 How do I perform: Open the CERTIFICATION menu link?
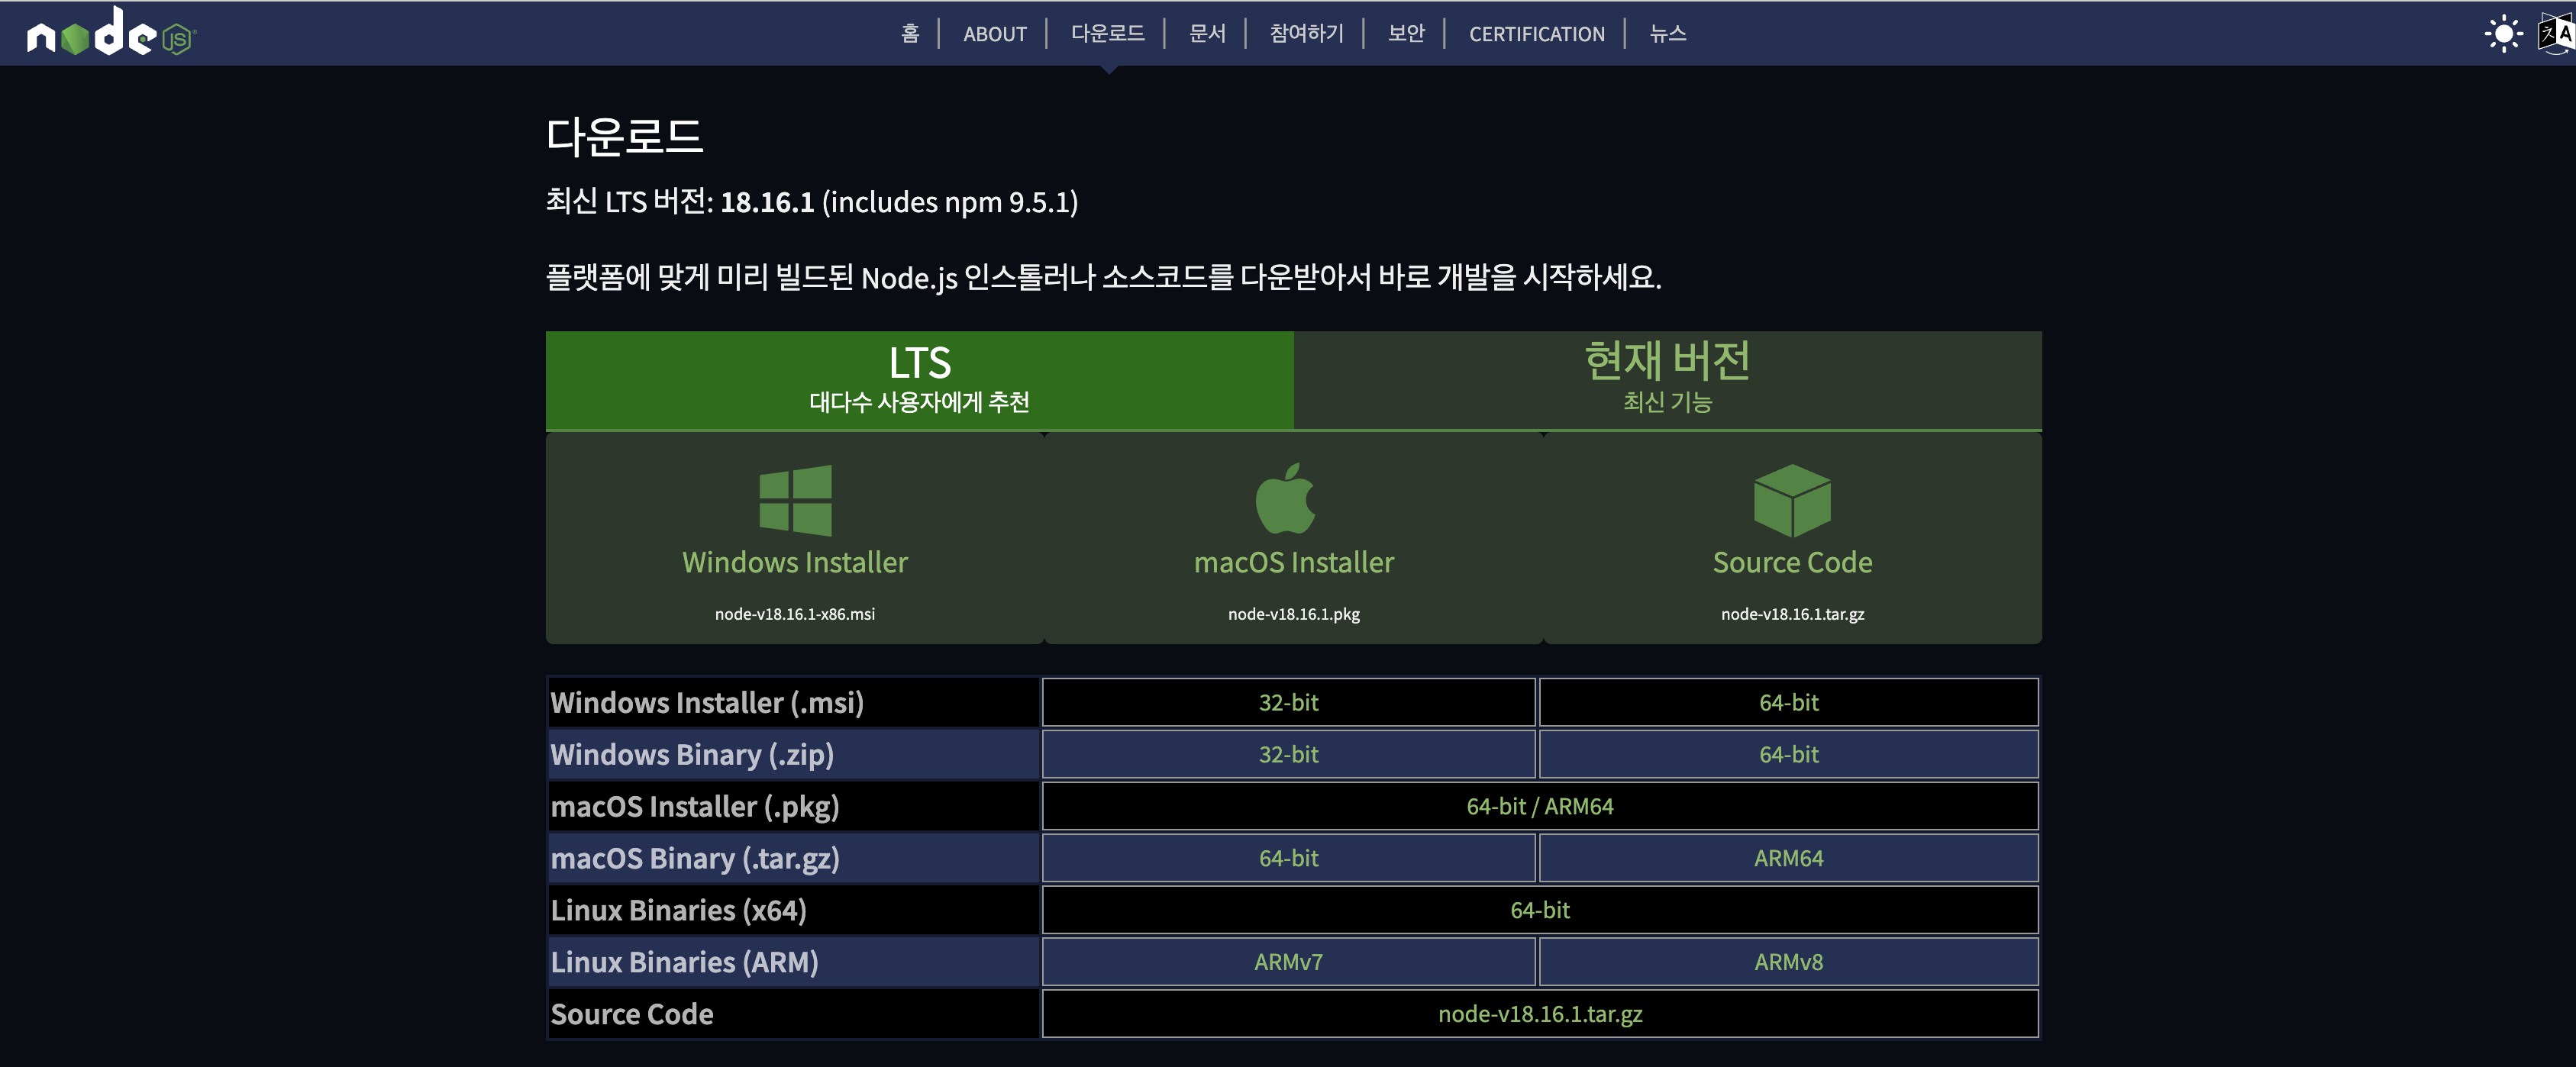point(1536,34)
